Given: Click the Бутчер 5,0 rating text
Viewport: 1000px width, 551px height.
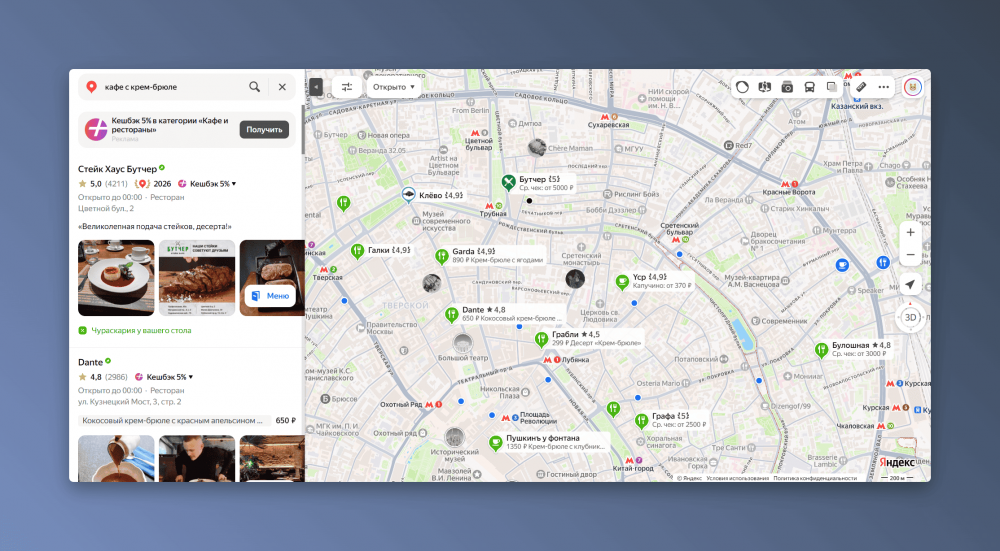Looking at the screenshot, I should click(x=96, y=184).
